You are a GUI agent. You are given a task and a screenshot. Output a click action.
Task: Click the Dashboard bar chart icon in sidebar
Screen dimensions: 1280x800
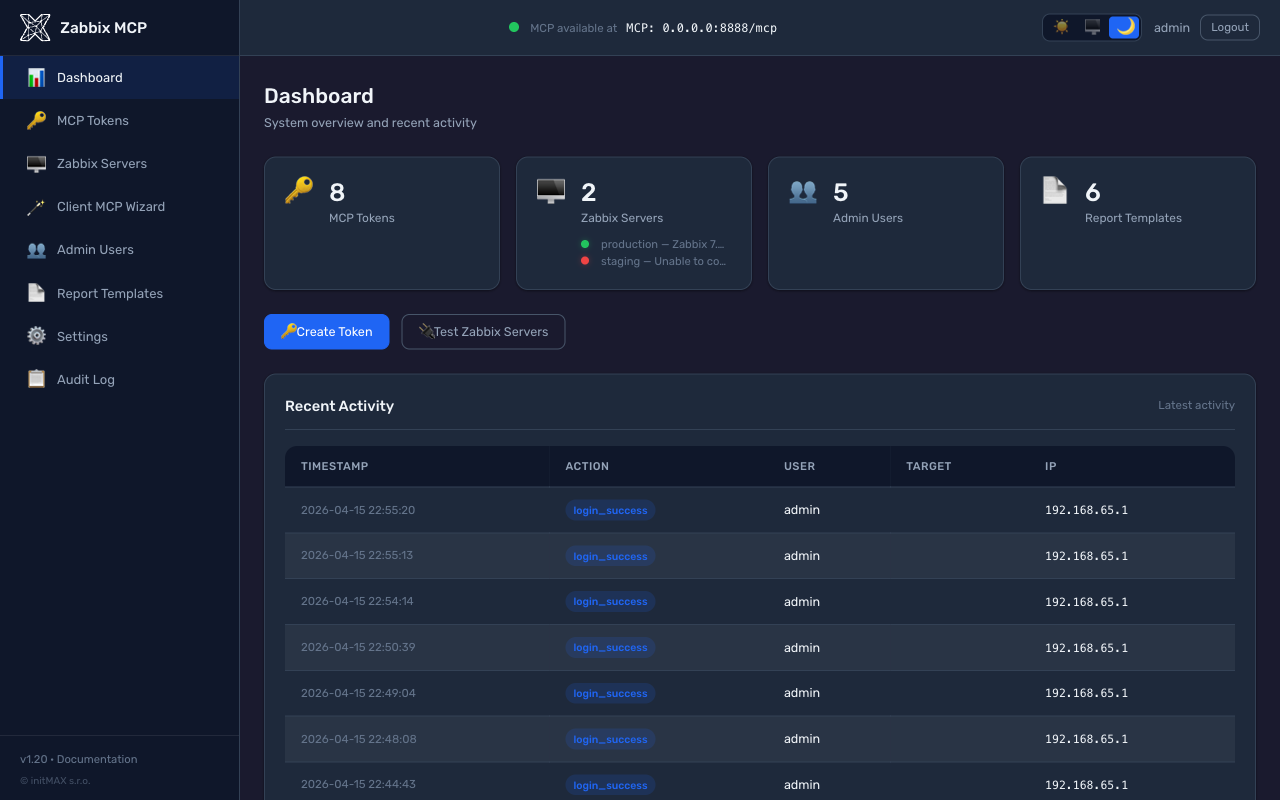[36, 77]
